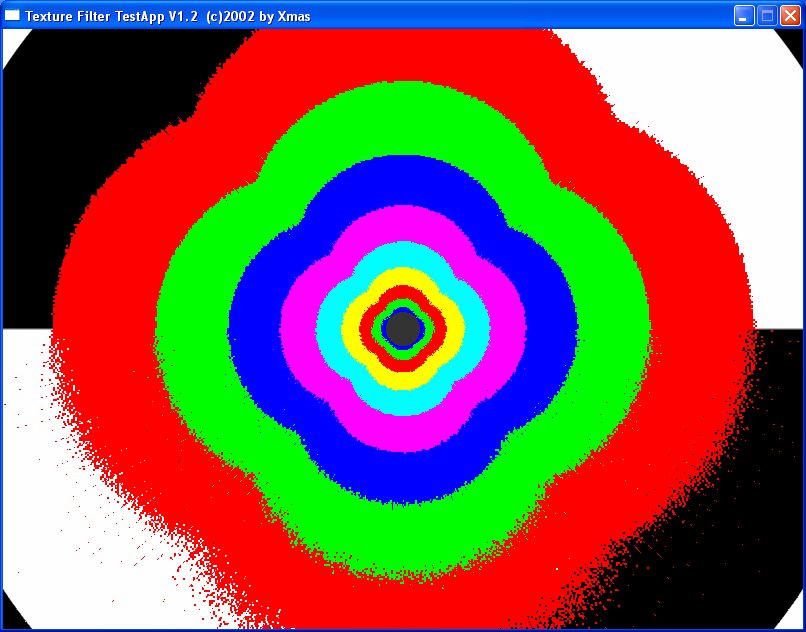Close the Texture Filter TestApp window

[790, 16]
